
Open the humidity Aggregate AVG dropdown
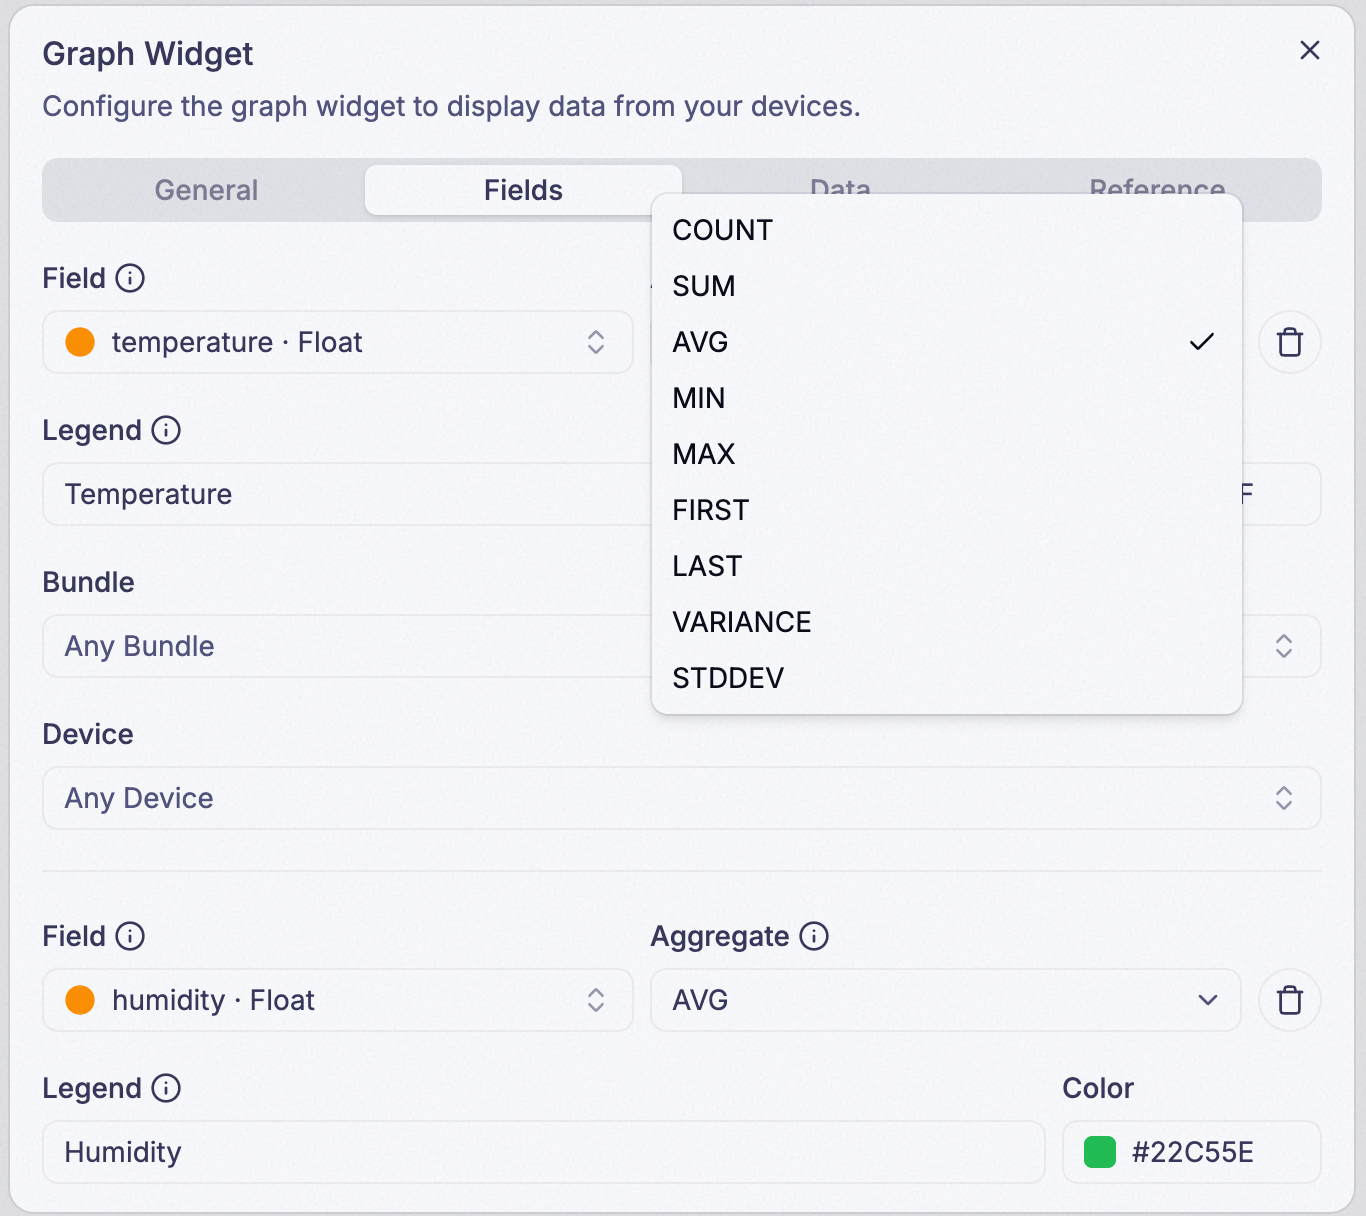pyautogui.click(x=946, y=1000)
